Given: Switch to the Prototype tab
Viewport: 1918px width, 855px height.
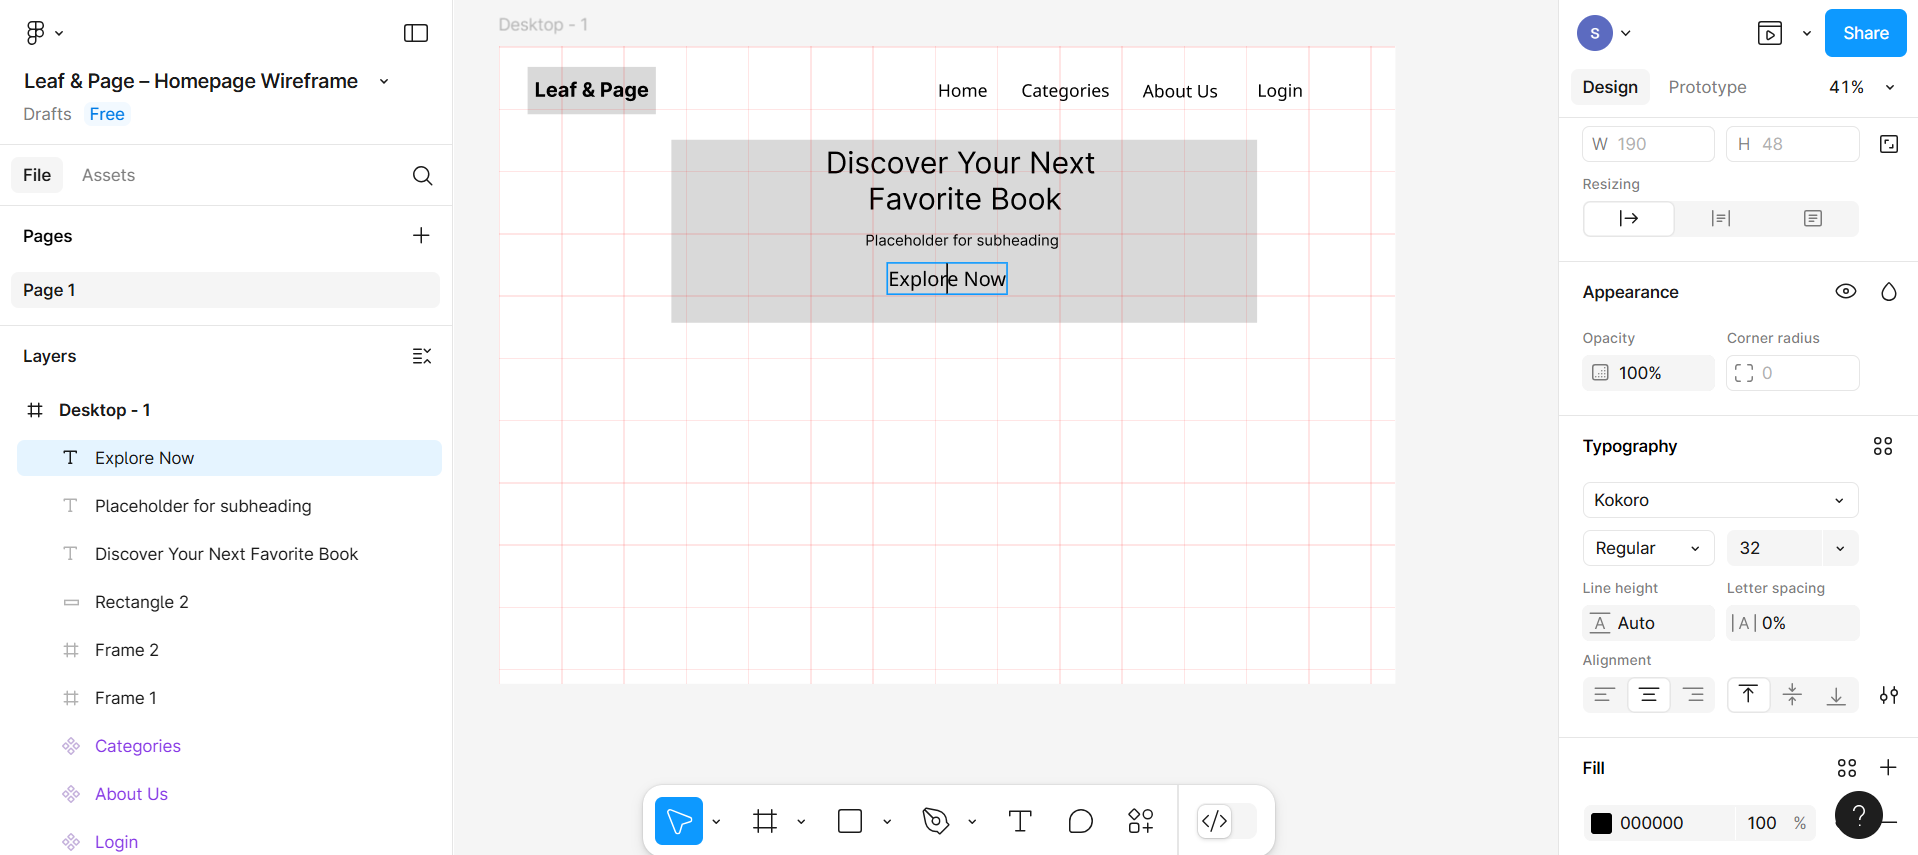Looking at the screenshot, I should (1707, 88).
